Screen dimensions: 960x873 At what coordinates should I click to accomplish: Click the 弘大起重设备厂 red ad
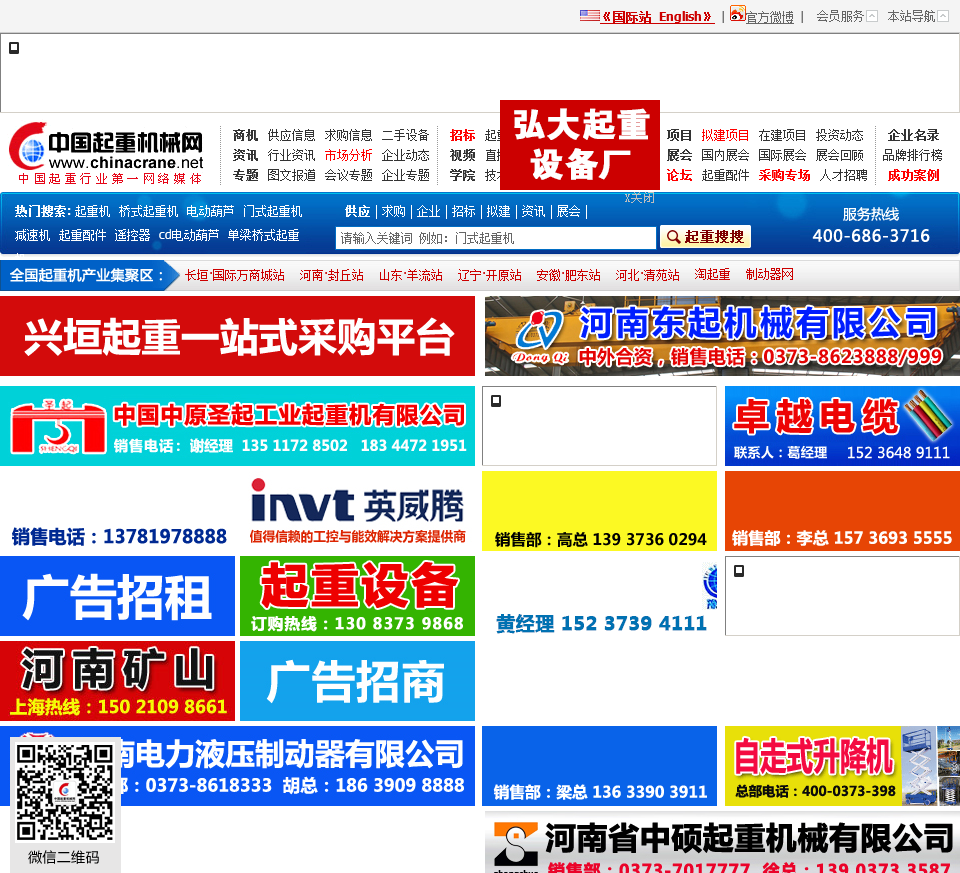[580, 145]
